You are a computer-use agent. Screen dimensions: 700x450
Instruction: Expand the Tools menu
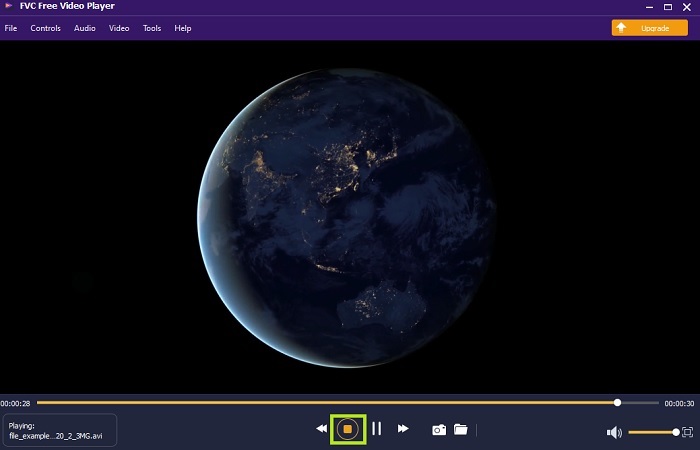[152, 28]
